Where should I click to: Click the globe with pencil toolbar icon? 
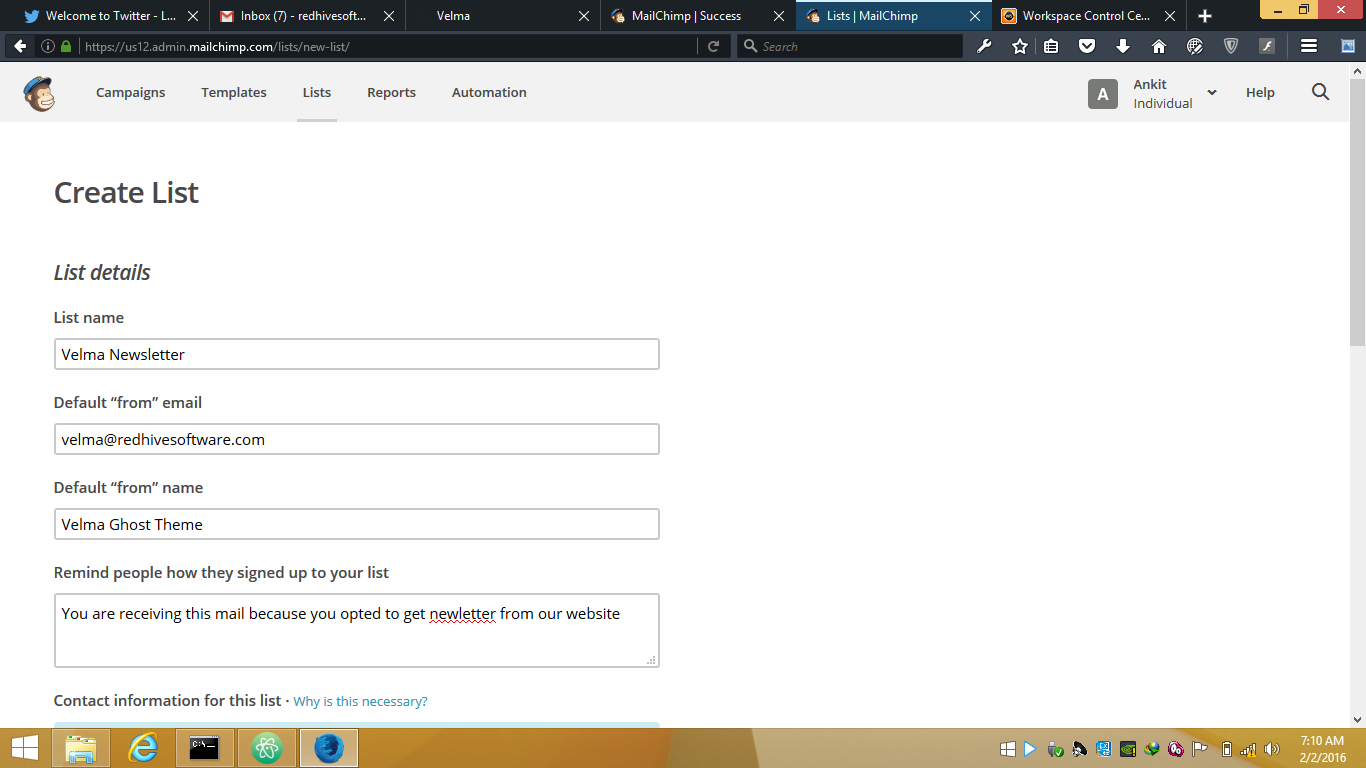(x=1195, y=46)
